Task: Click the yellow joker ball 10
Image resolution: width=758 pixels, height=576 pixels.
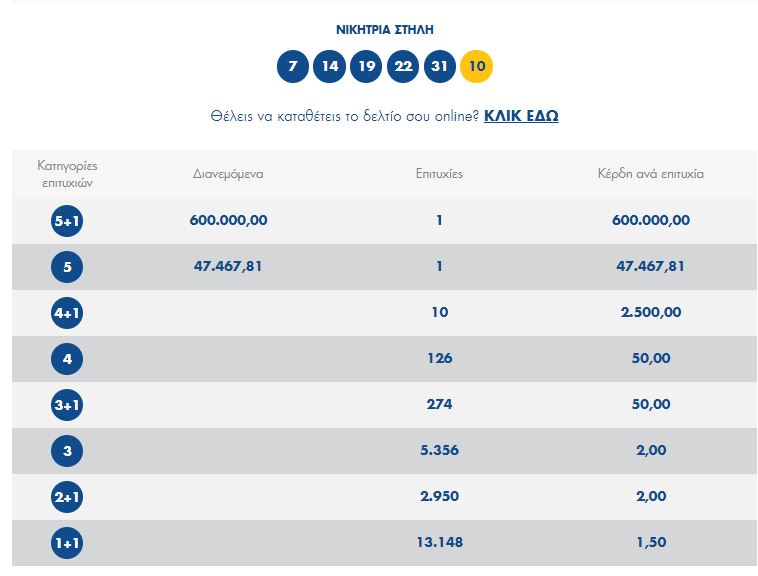Action: point(477,67)
